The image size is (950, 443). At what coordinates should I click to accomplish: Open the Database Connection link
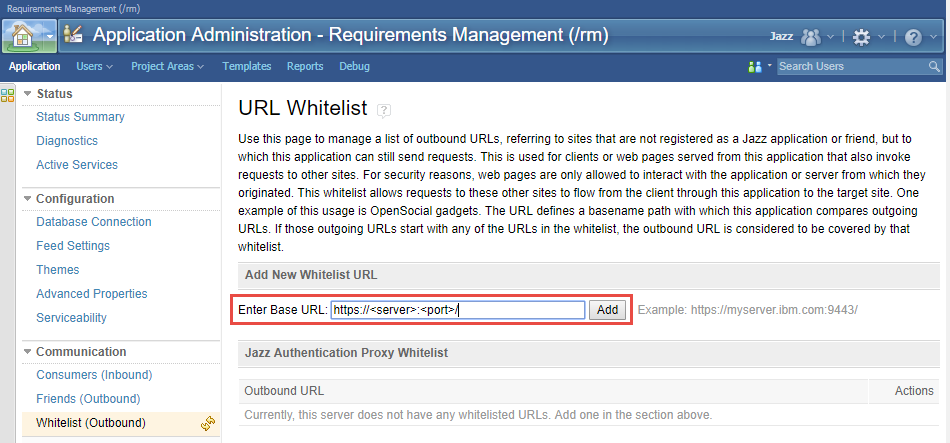click(x=94, y=222)
